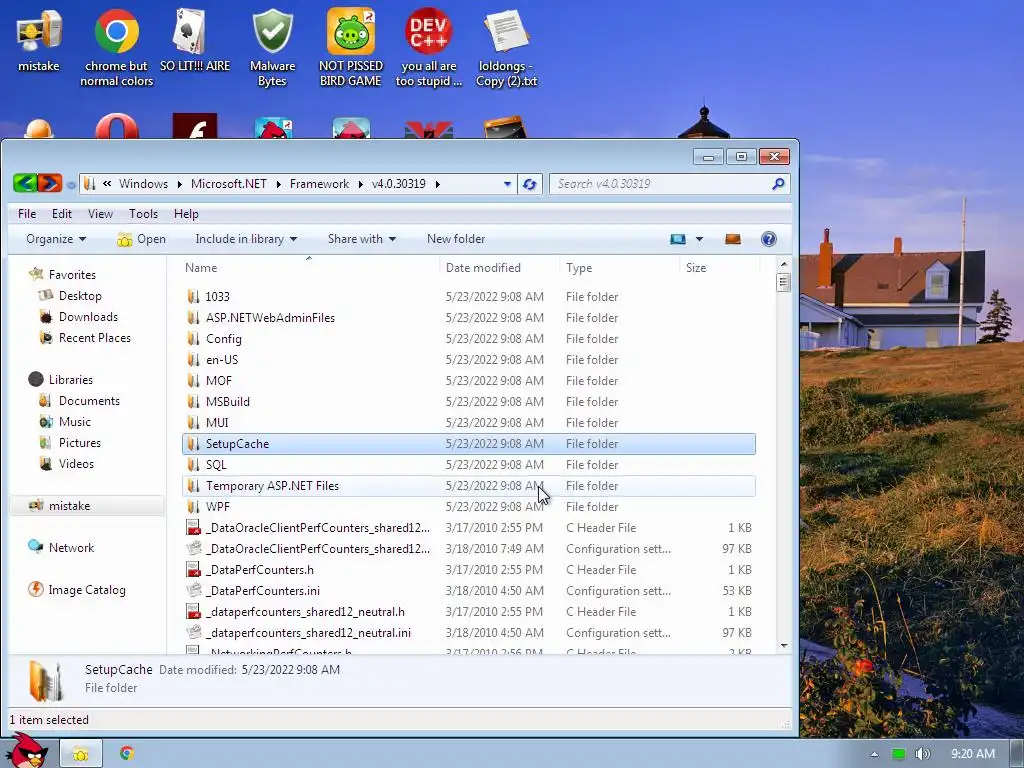
Task: Select 'mistake' computer in navigation pane
Action: click(87, 505)
